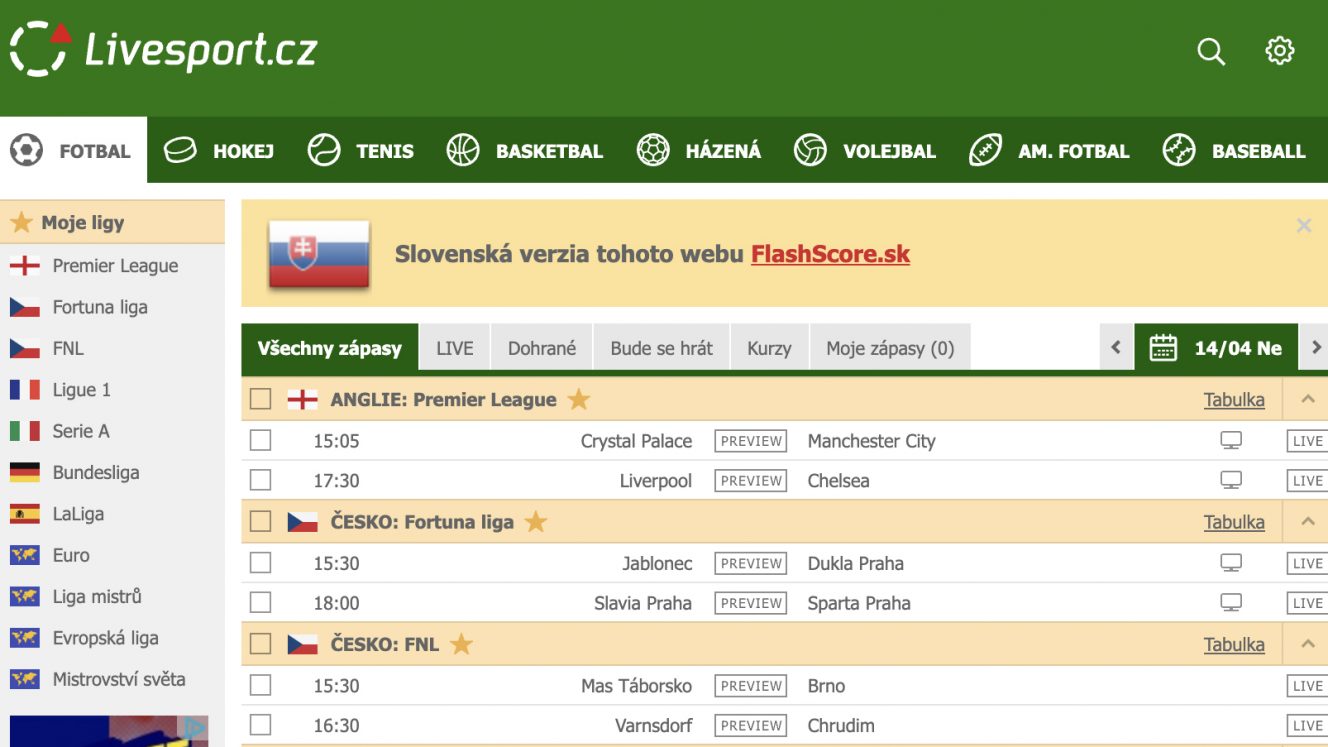Viewport: 1328px width, 747px height.
Task: Click TV icon for Jablonec match
Action: [1231, 564]
